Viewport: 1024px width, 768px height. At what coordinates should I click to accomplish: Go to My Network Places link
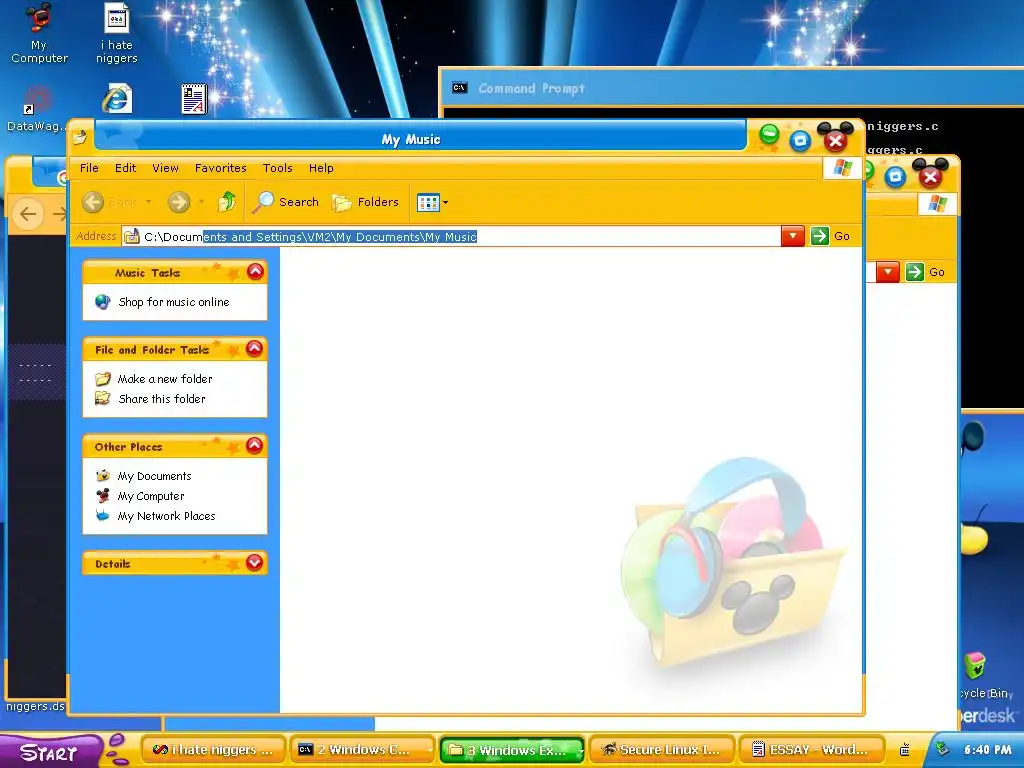tap(167, 516)
